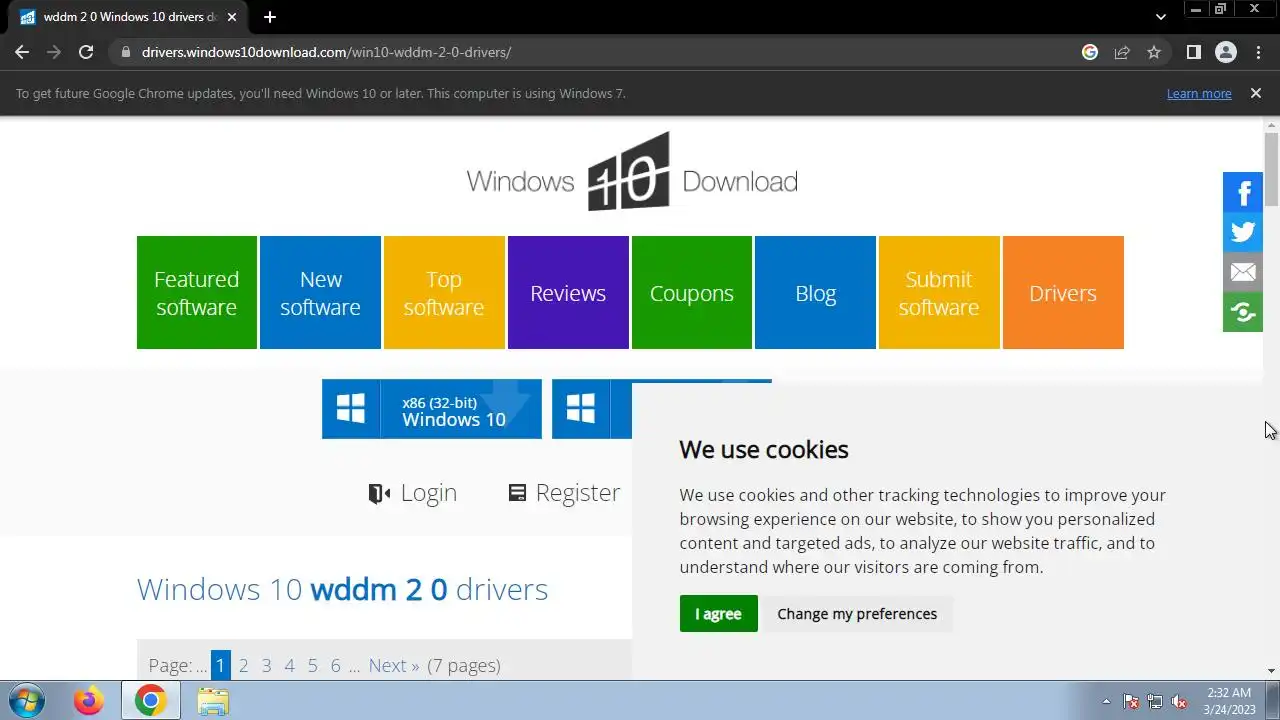Share page on Twitter sidebar icon
The width and height of the screenshot is (1280, 720).
pyautogui.click(x=1243, y=232)
